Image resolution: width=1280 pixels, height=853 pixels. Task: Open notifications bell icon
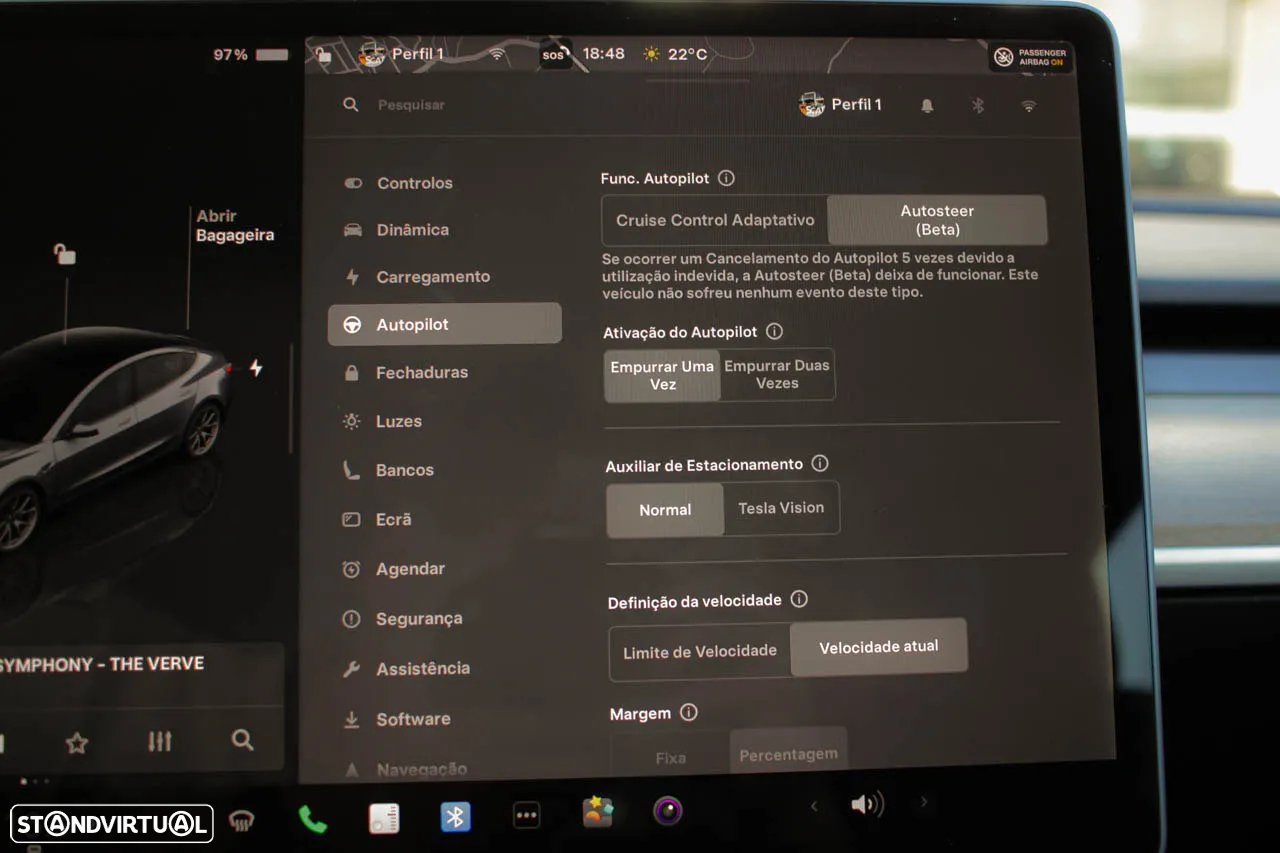click(x=927, y=105)
